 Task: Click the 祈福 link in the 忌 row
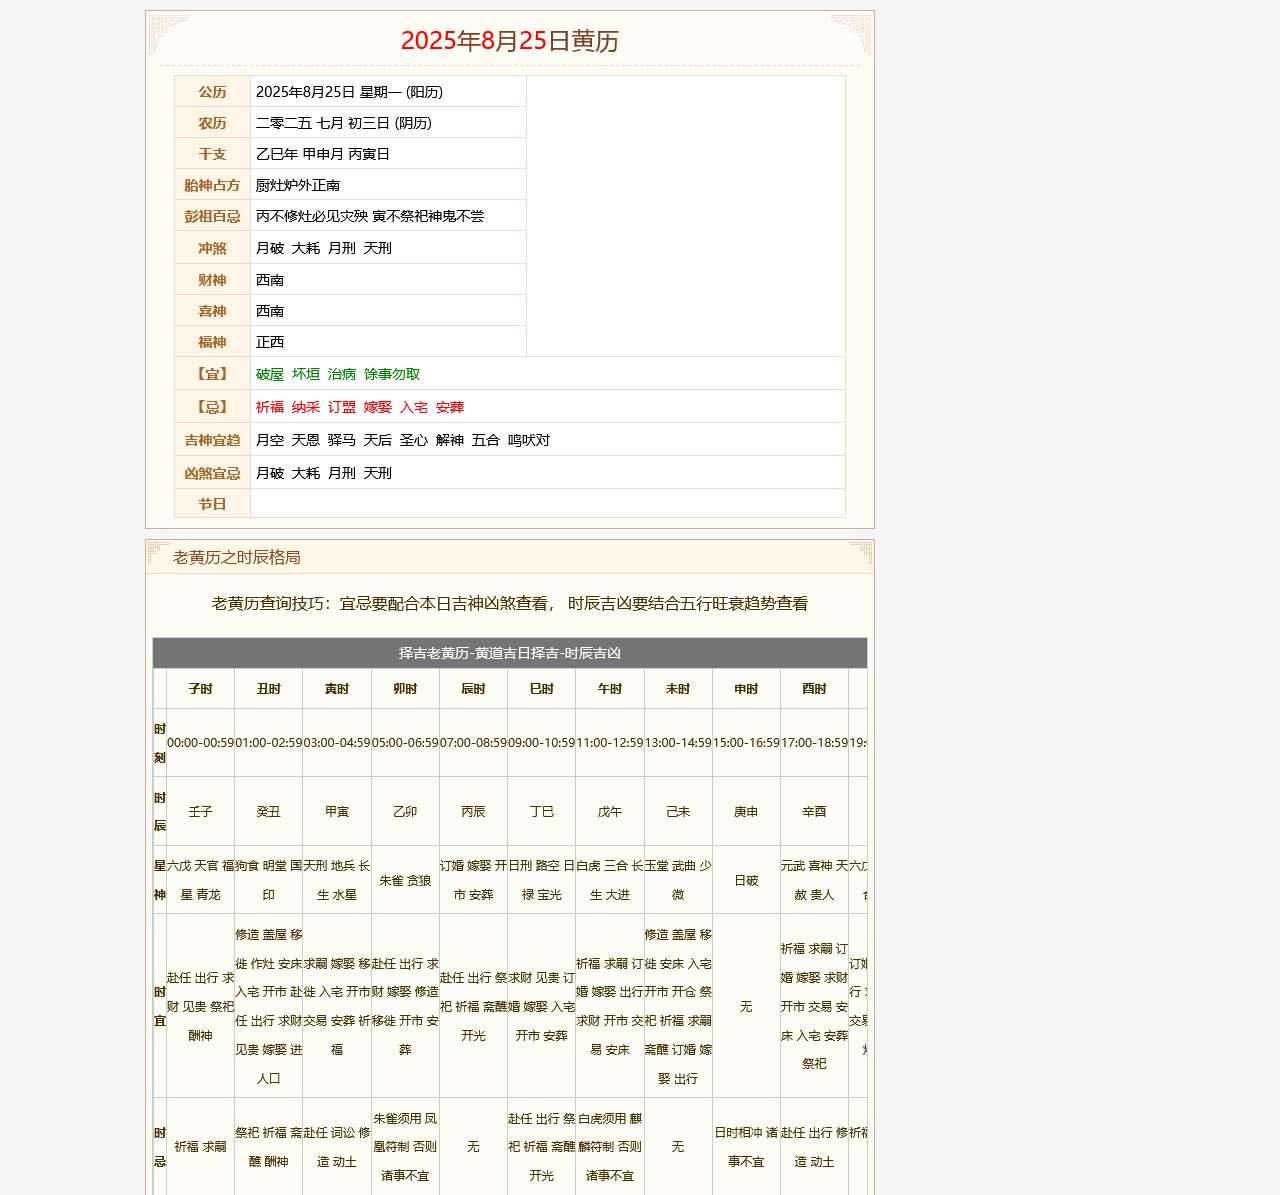point(268,407)
